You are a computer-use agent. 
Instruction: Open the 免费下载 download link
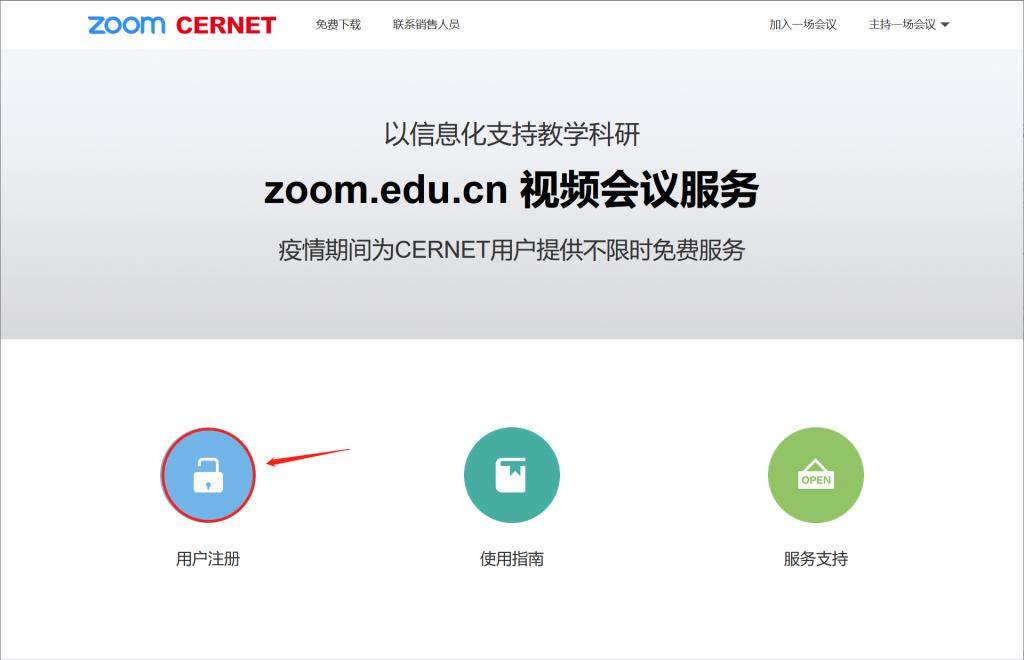[338, 25]
